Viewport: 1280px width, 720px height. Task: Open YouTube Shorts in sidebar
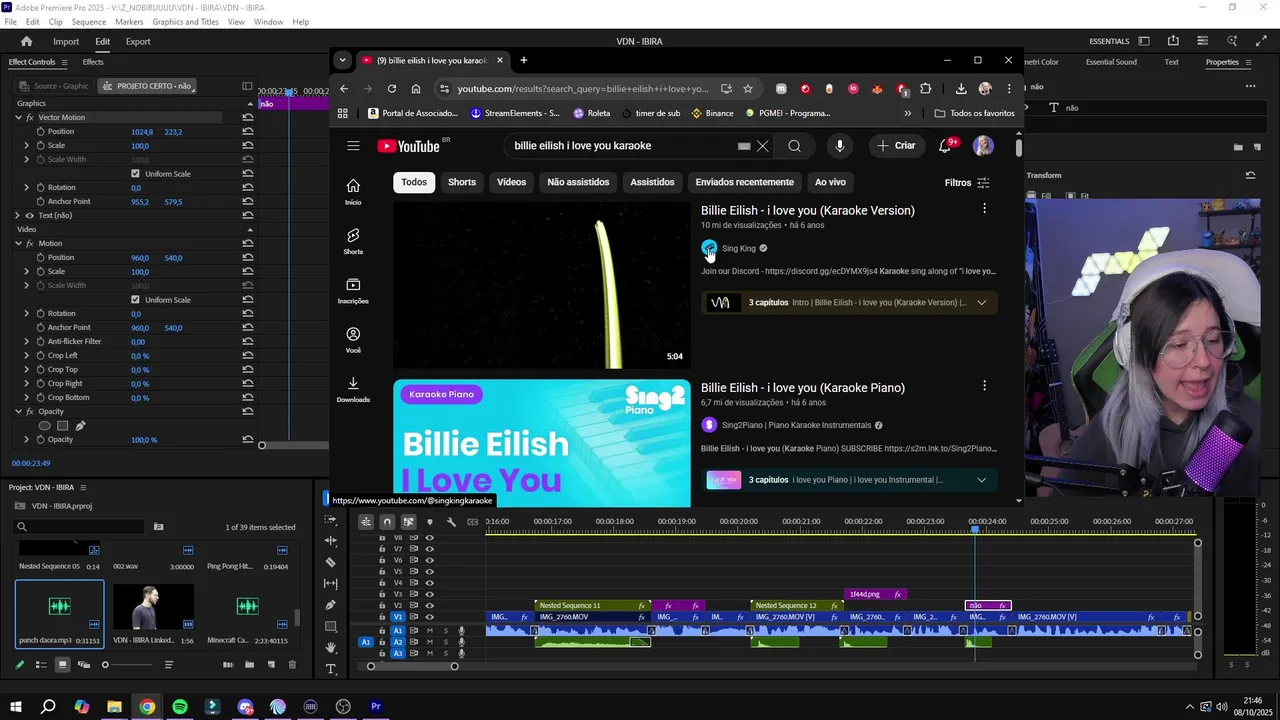point(353,240)
